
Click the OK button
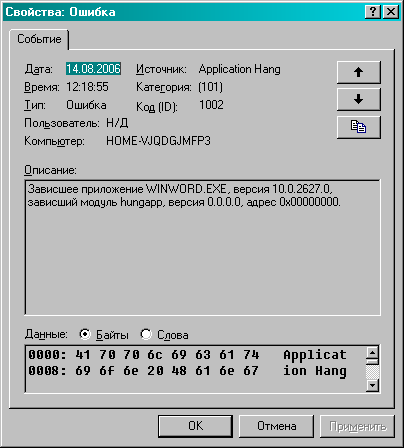click(x=195, y=426)
